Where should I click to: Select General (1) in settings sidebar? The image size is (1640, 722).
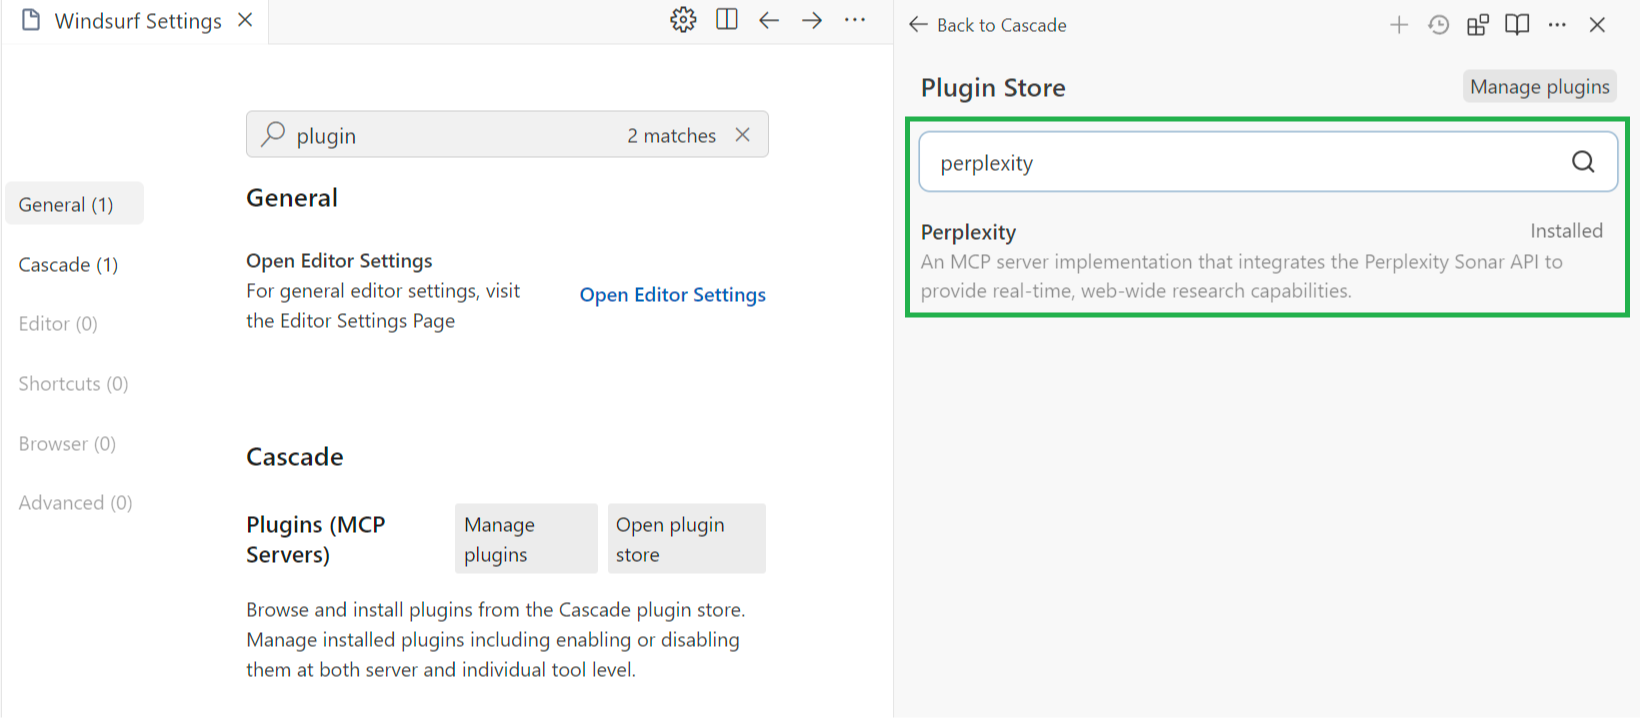pyautogui.click(x=75, y=204)
